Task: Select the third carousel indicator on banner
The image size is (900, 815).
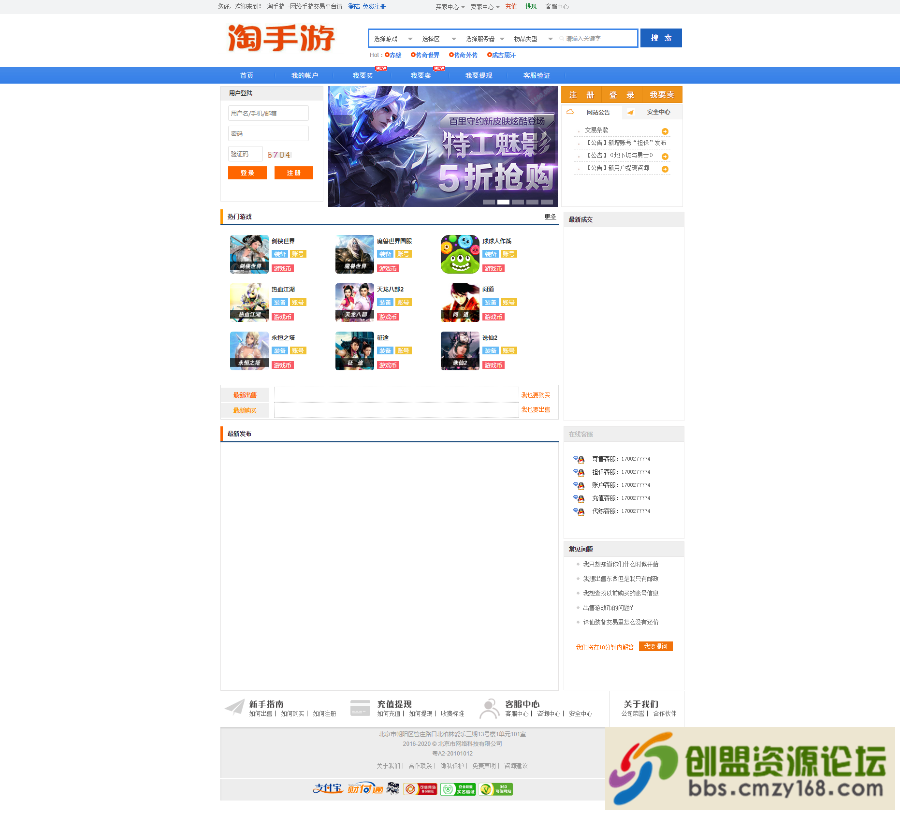Action: pos(518,202)
